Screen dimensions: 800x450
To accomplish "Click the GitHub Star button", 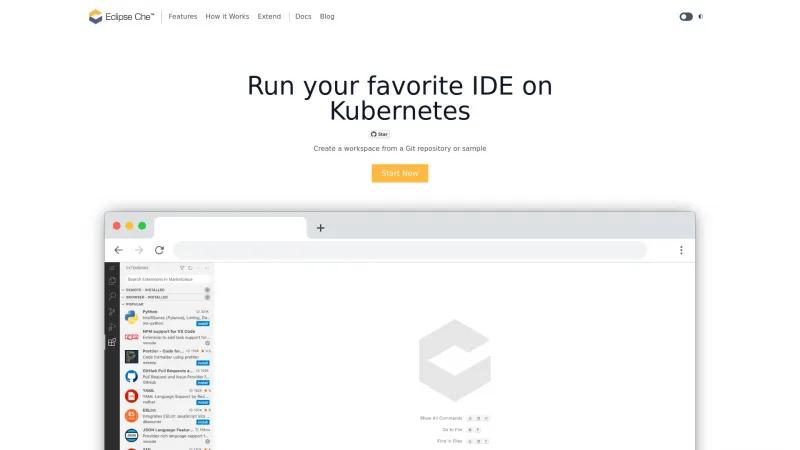I will point(380,134).
